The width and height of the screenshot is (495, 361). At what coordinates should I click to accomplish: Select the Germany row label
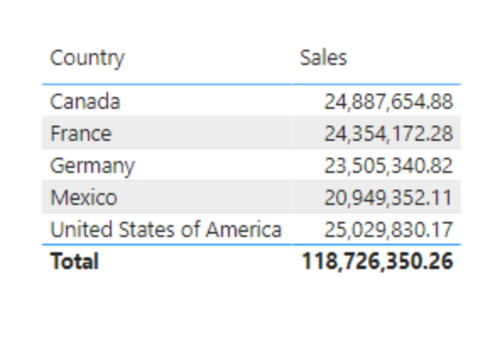[92, 166]
